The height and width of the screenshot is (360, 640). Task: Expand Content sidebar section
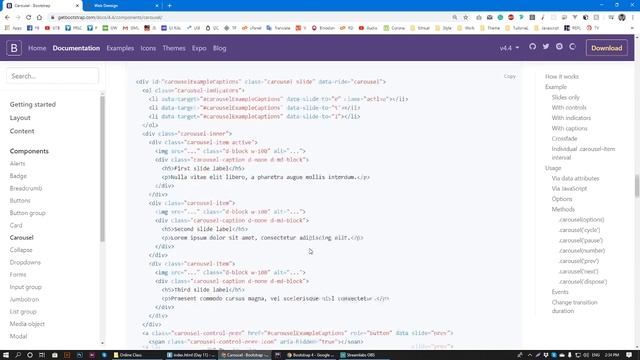[22, 131]
